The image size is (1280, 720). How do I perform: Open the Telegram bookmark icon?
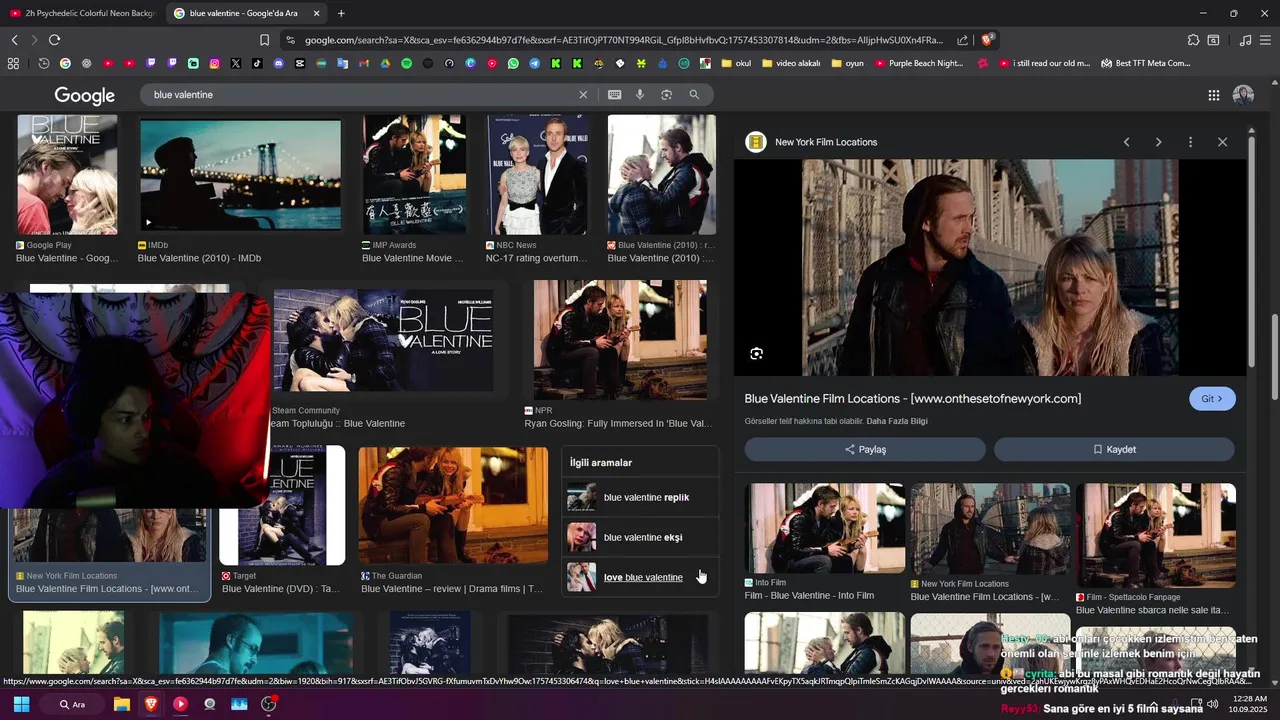point(535,63)
